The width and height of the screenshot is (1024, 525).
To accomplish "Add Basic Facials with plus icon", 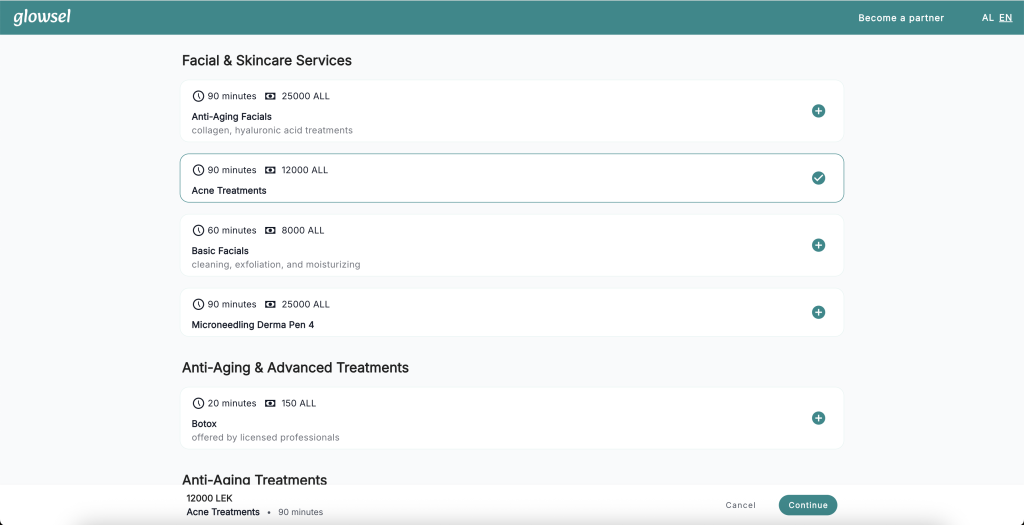I will (x=818, y=245).
